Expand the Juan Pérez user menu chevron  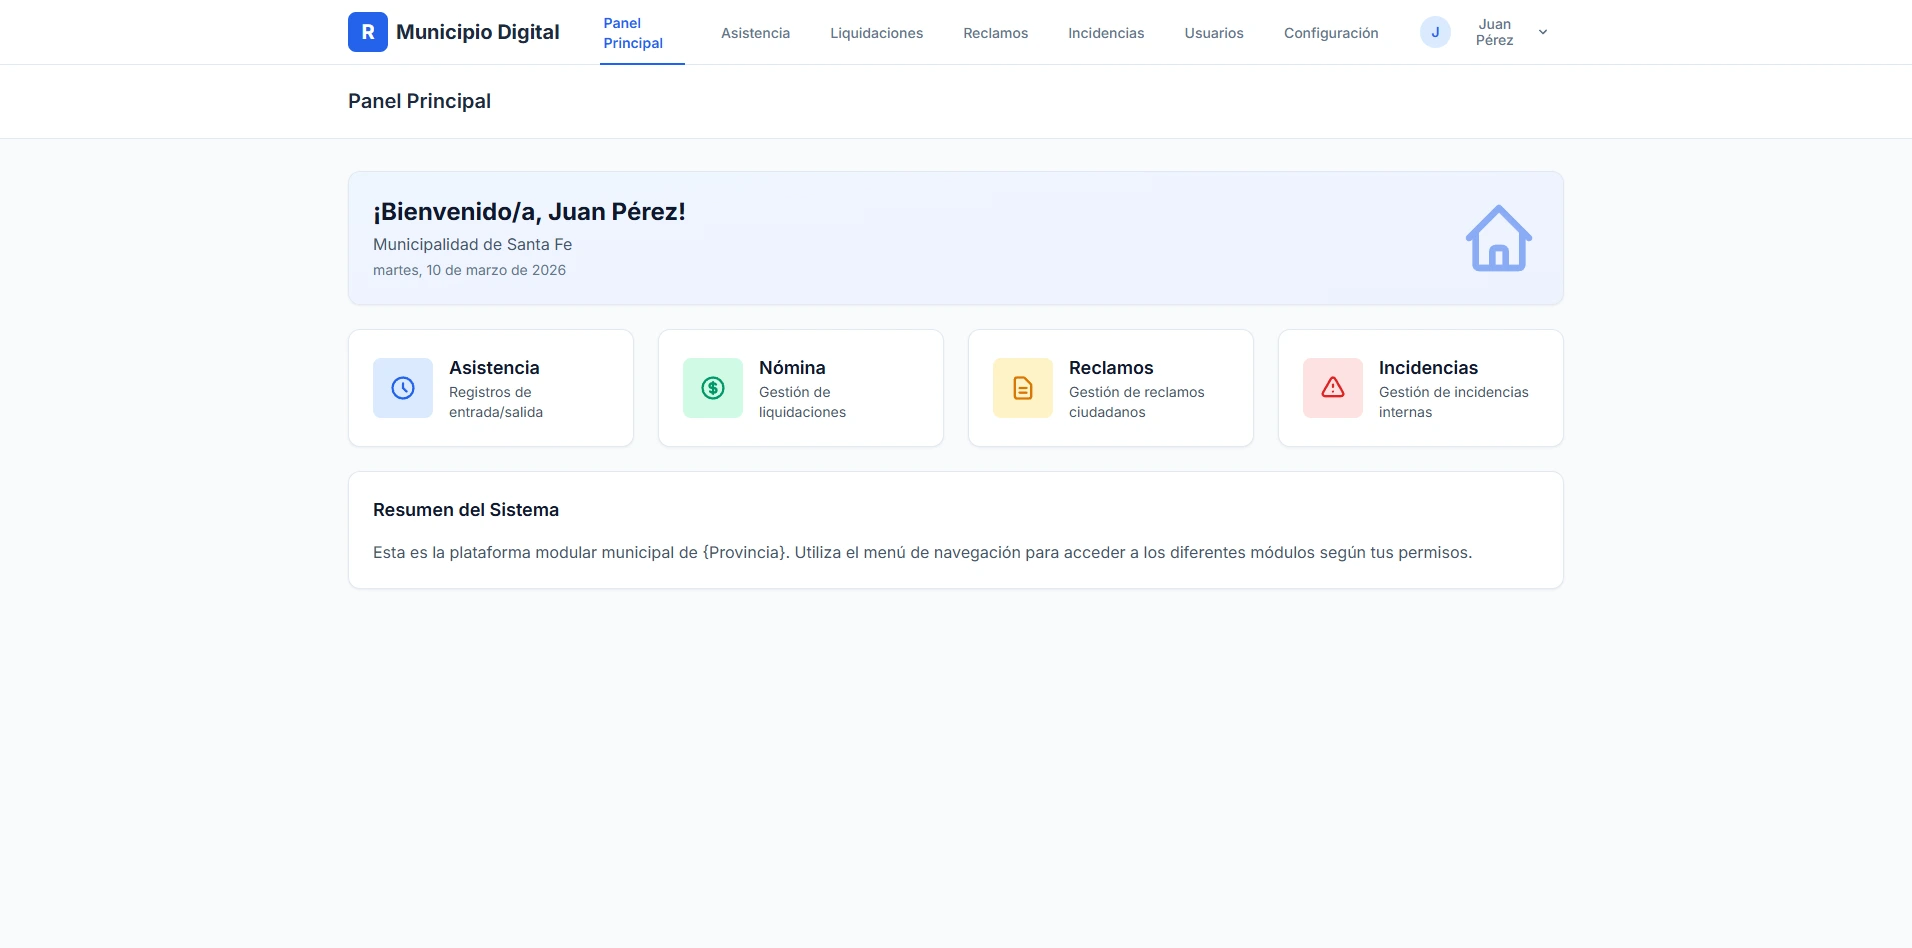click(1543, 32)
